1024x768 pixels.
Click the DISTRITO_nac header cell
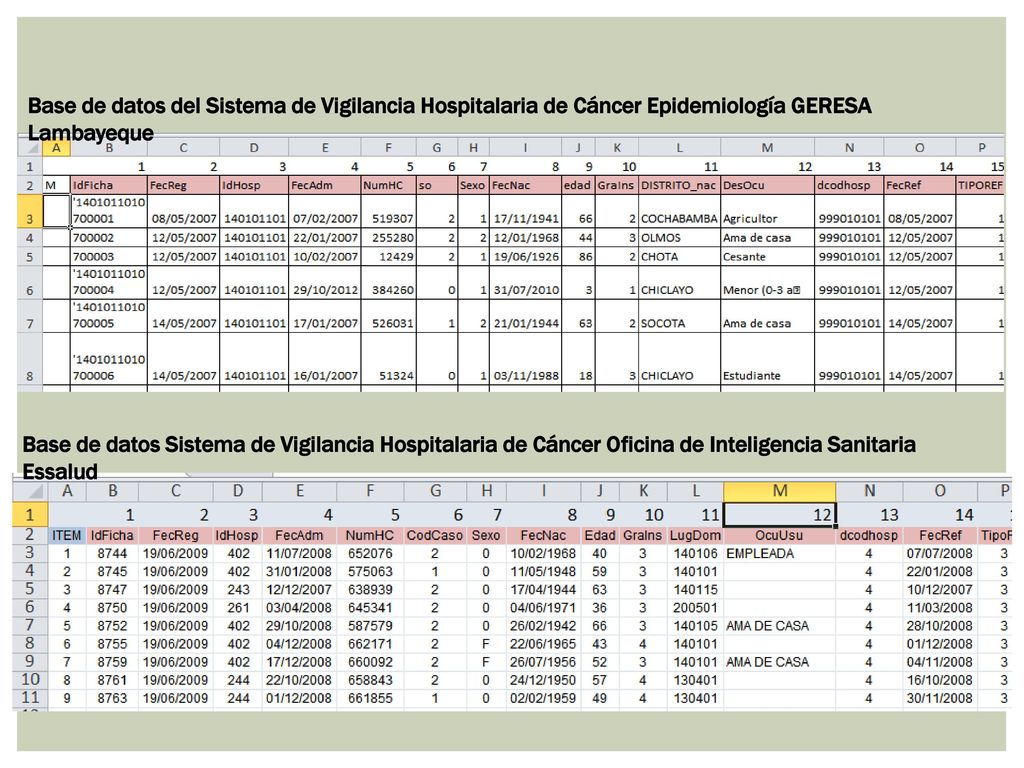pyautogui.click(x=679, y=185)
